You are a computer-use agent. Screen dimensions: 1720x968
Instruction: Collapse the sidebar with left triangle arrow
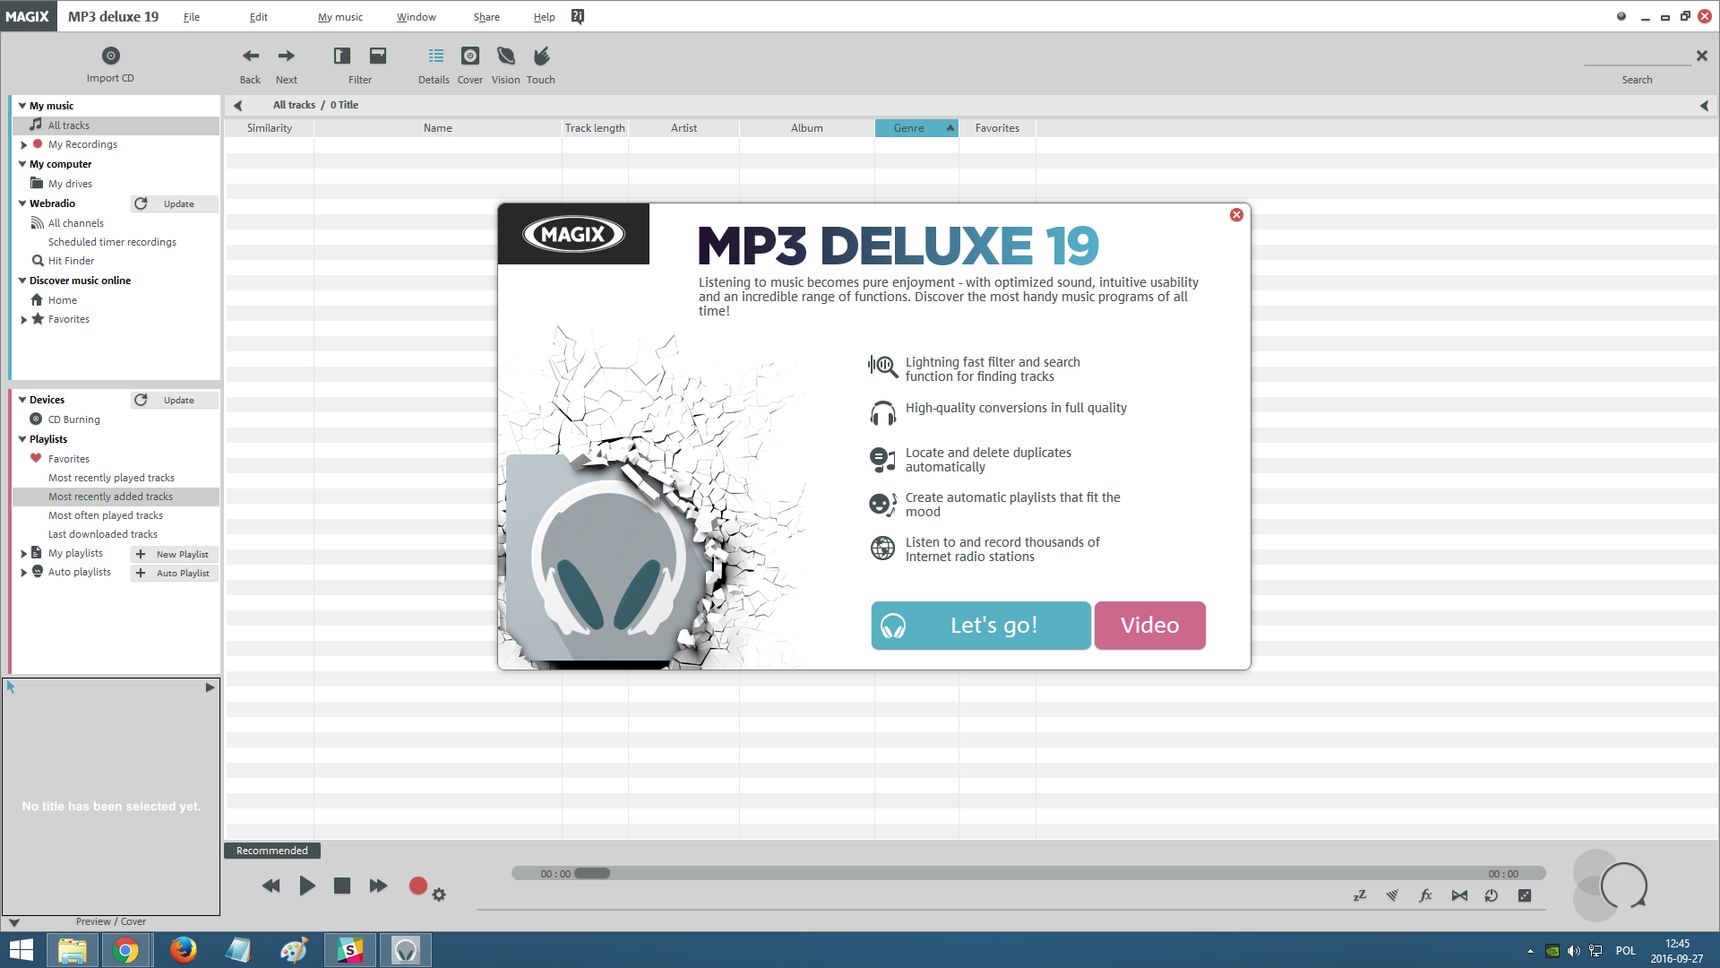[x=238, y=105]
